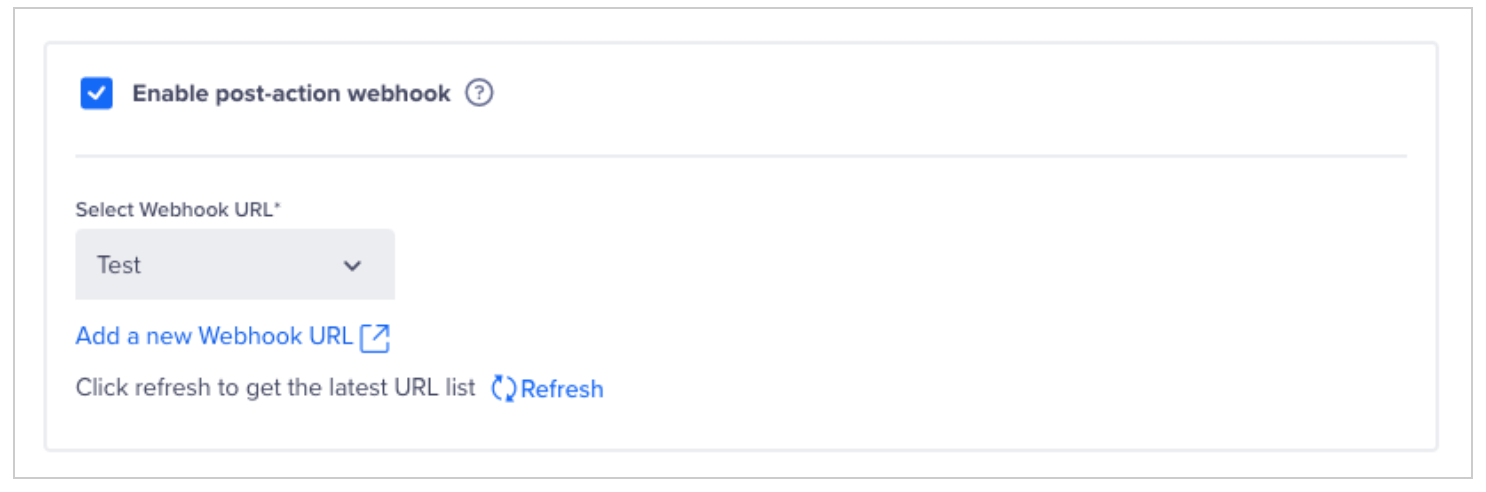Screen dimensions: 1486x492
Task: Hit the reload icon beside Refresh
Action: [x=503, y=389]
